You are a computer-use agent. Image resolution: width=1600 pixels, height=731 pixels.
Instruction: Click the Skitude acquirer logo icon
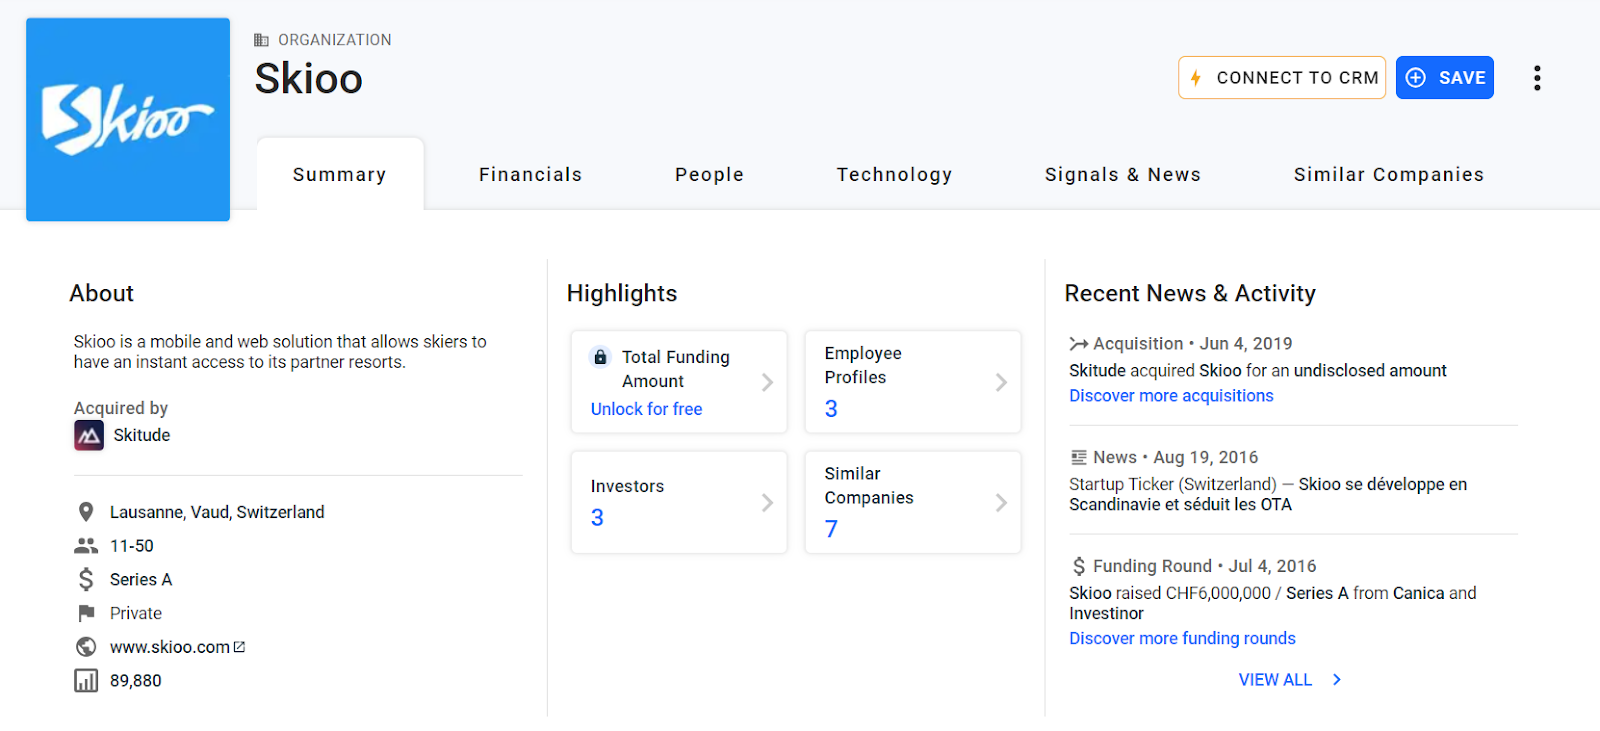click(89, 435)
